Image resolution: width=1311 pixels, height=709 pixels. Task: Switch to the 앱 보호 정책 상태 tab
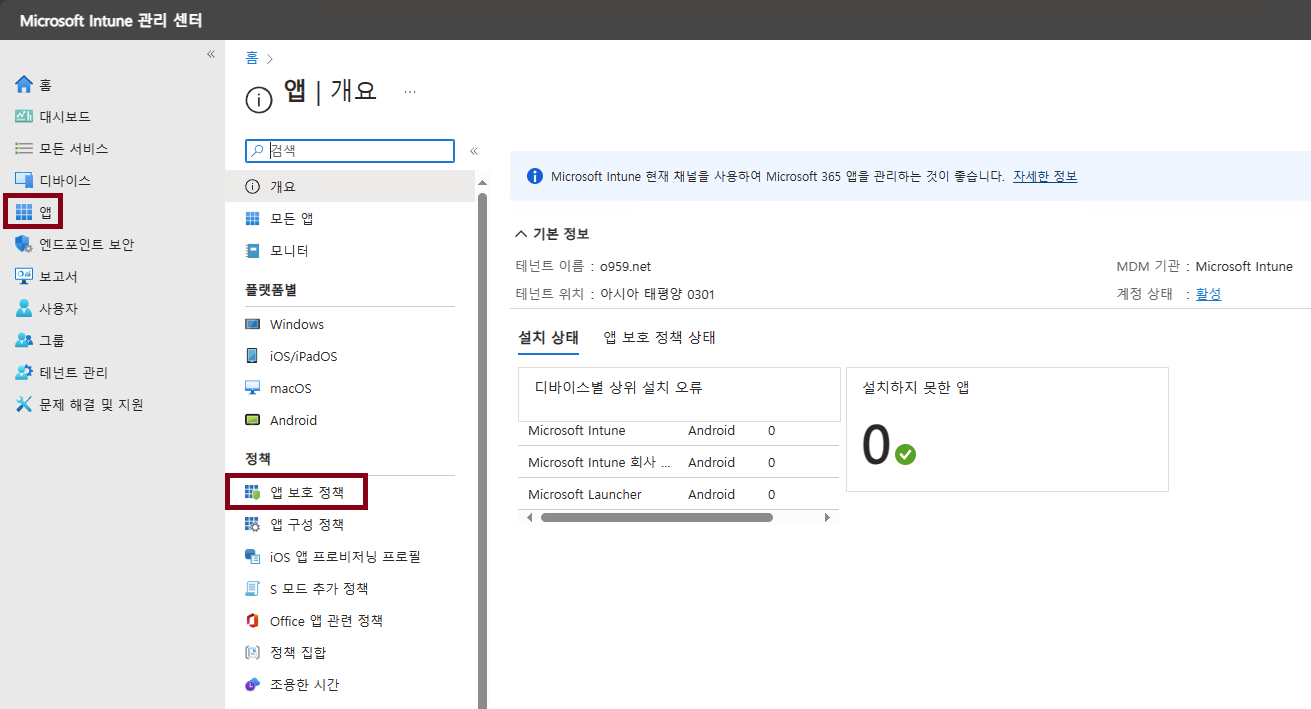pos(660,337)
